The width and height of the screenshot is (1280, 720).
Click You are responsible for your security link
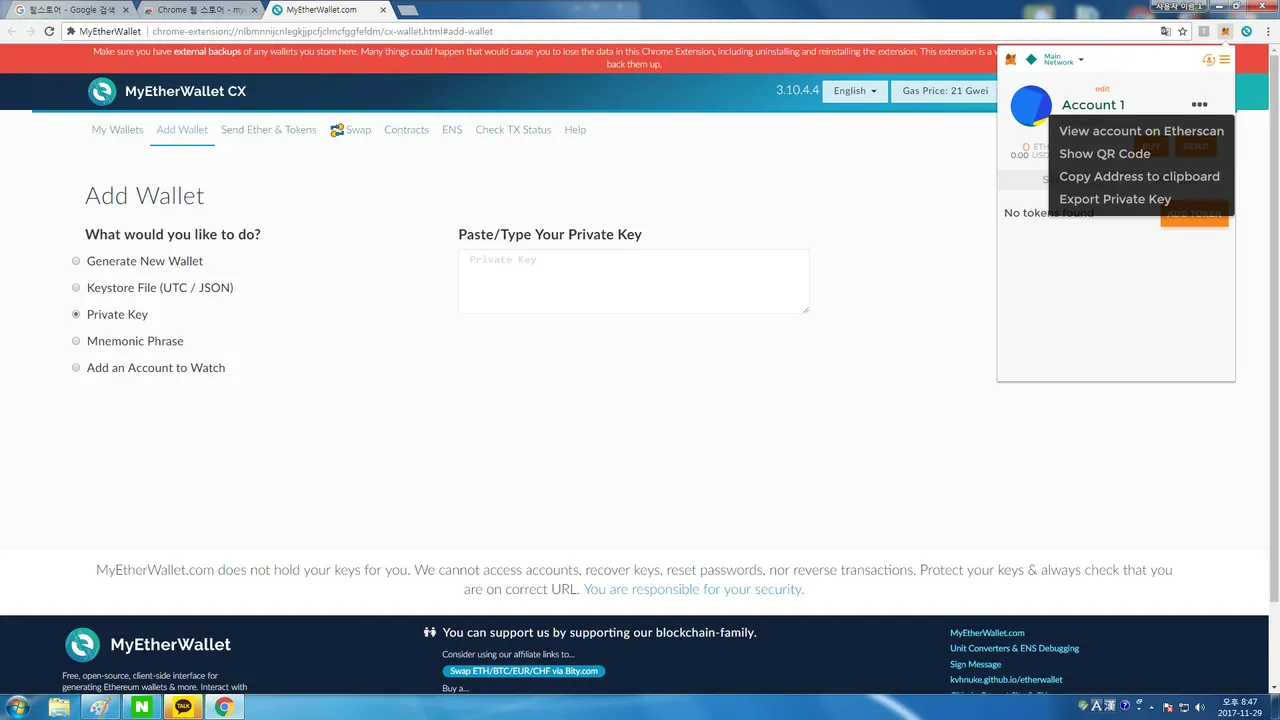694,590
